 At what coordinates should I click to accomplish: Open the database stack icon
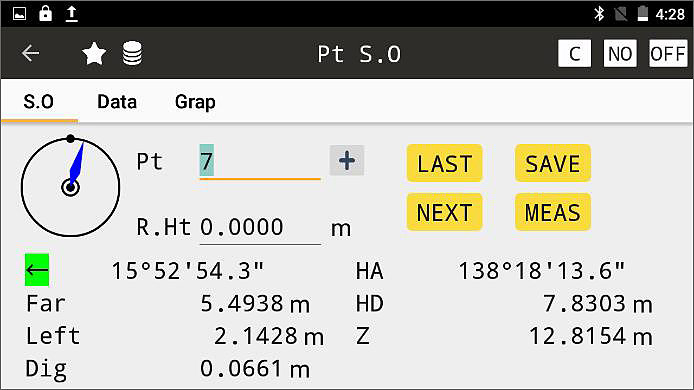132,54
